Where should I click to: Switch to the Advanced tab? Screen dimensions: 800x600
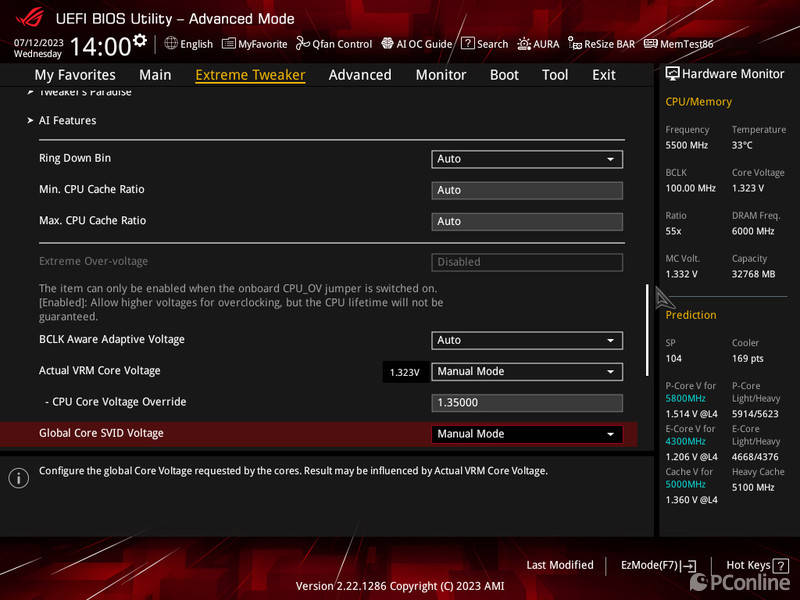point(360,75)
